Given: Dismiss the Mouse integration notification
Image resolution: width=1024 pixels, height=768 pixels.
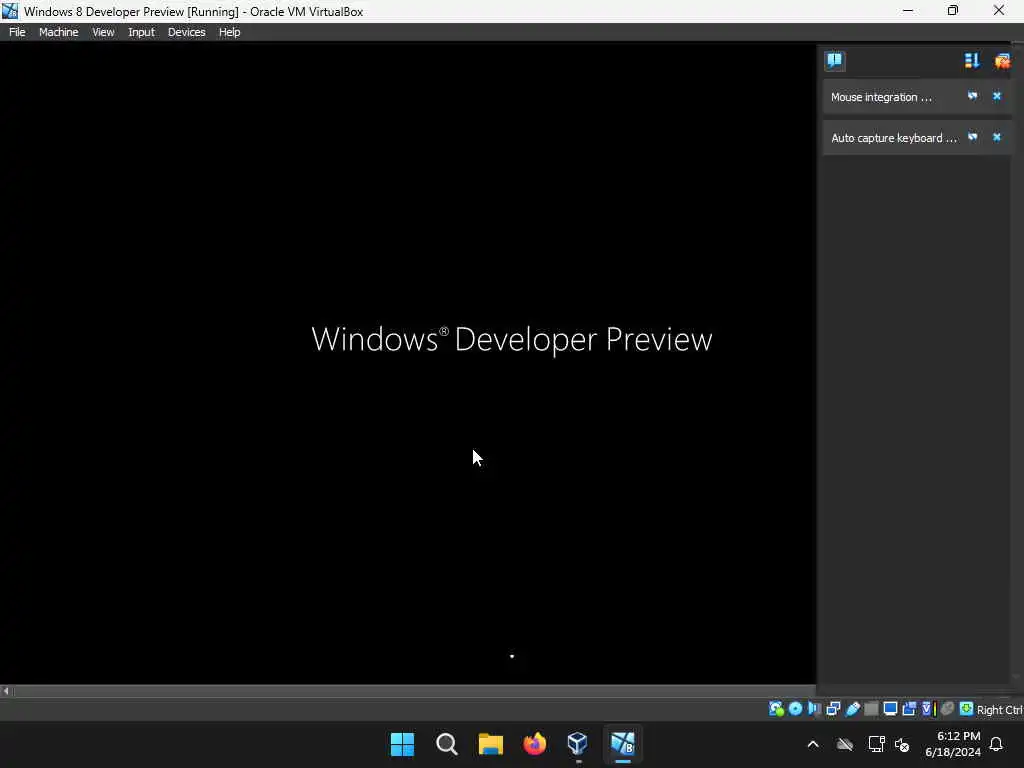Looking at the screenshot, I should [x=997, y=96].
